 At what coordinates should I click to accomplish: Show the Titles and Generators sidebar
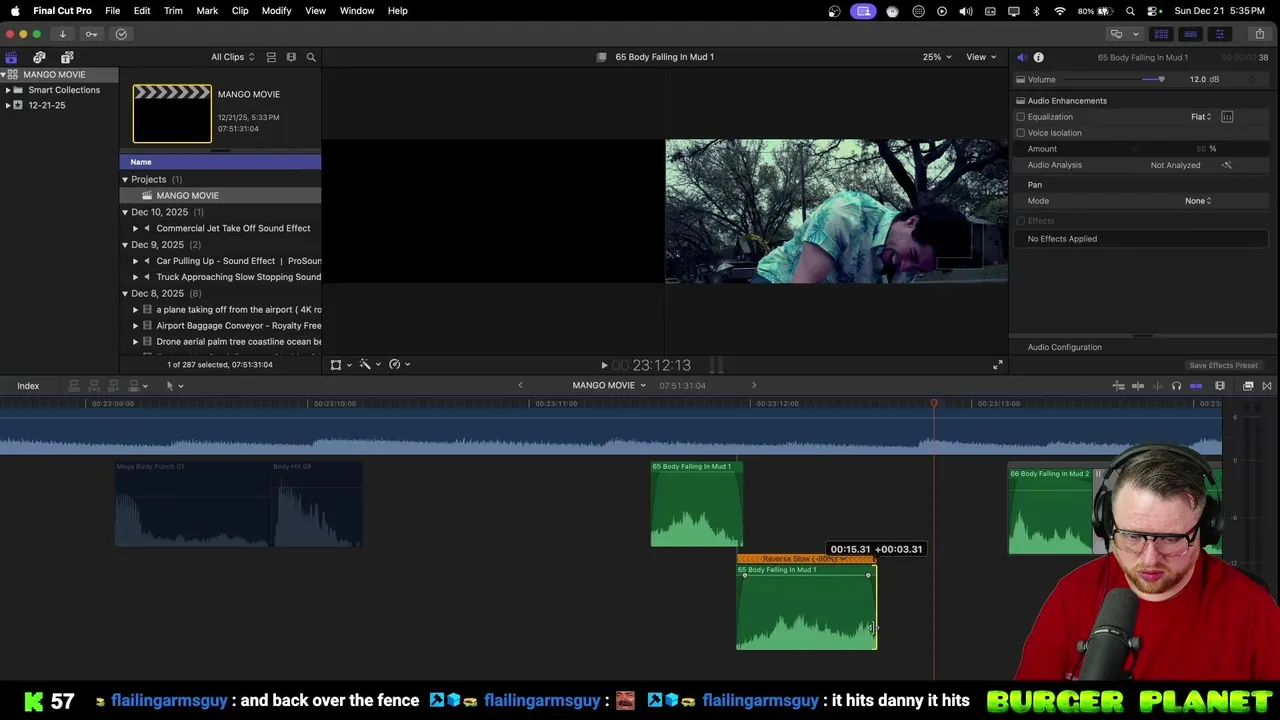(x=67, y=58)
